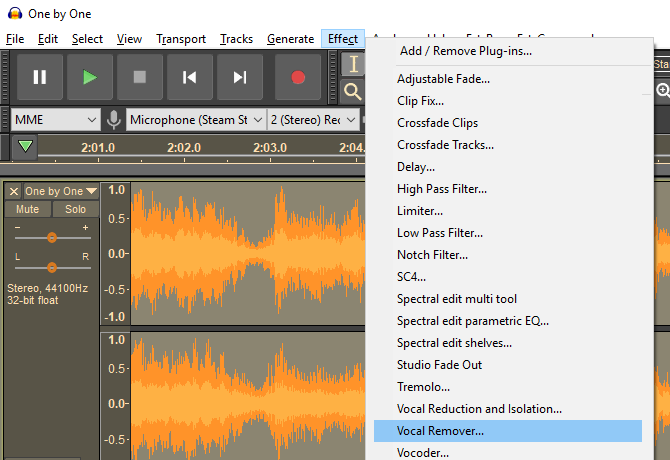This screenshot has width=670, height=460.
Task: Click the Pause transport button
Action: 40,77
